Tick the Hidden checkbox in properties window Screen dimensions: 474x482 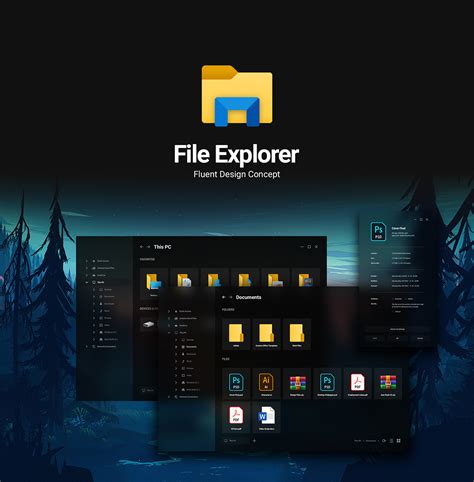(x=405, y=299)
